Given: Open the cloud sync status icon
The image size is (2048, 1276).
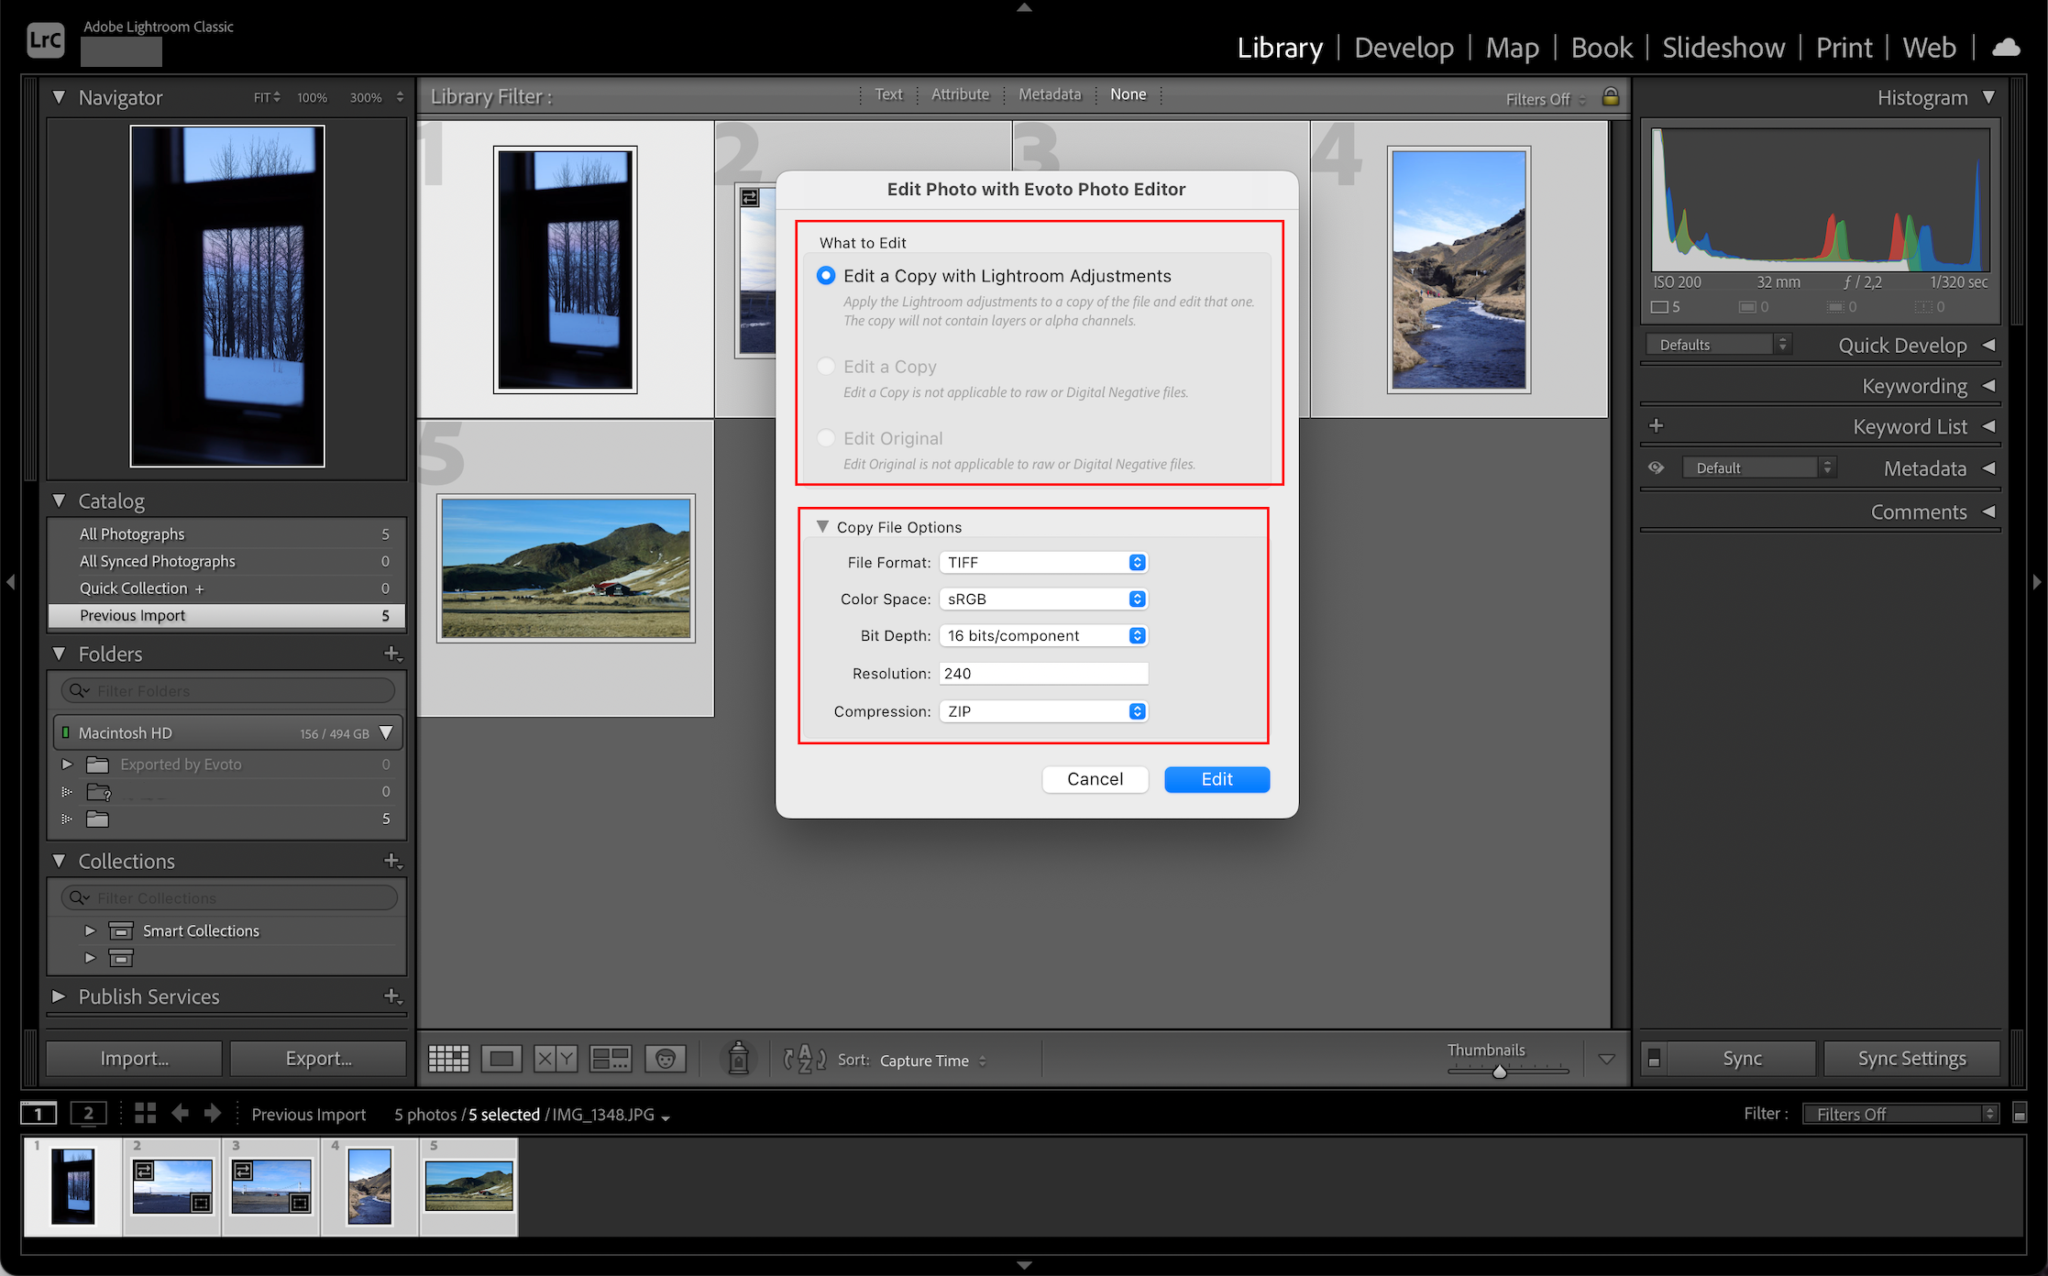Looking at the screenshot, I should pos(2005,47).
